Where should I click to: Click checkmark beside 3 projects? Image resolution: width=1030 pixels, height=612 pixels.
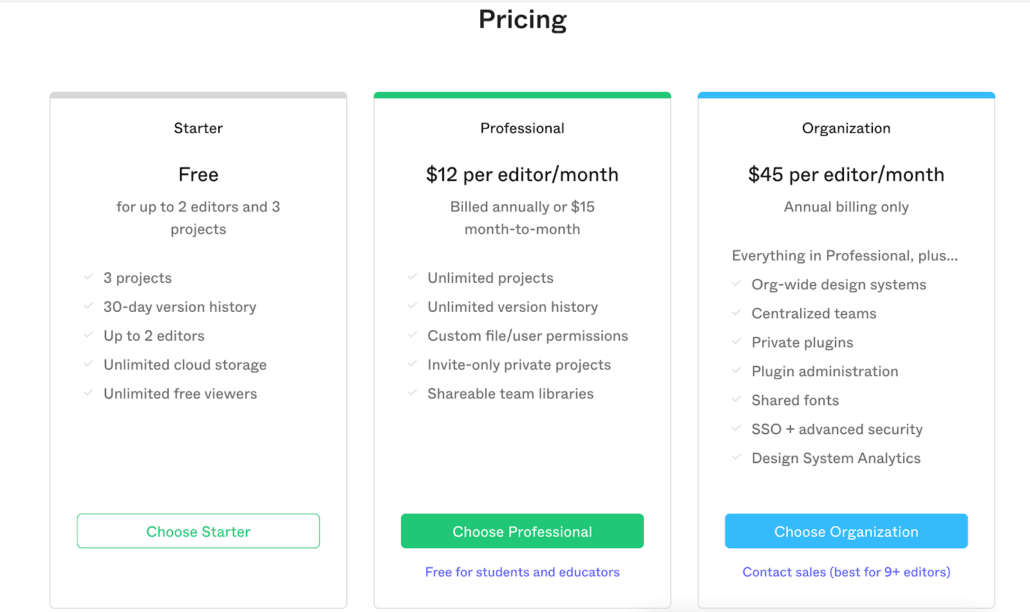click(89, 277)
